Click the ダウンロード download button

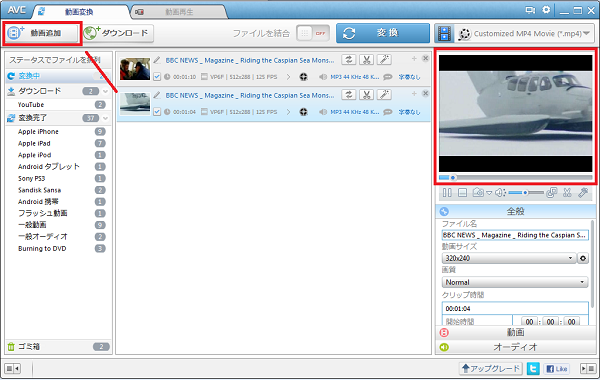click(118, 33)
